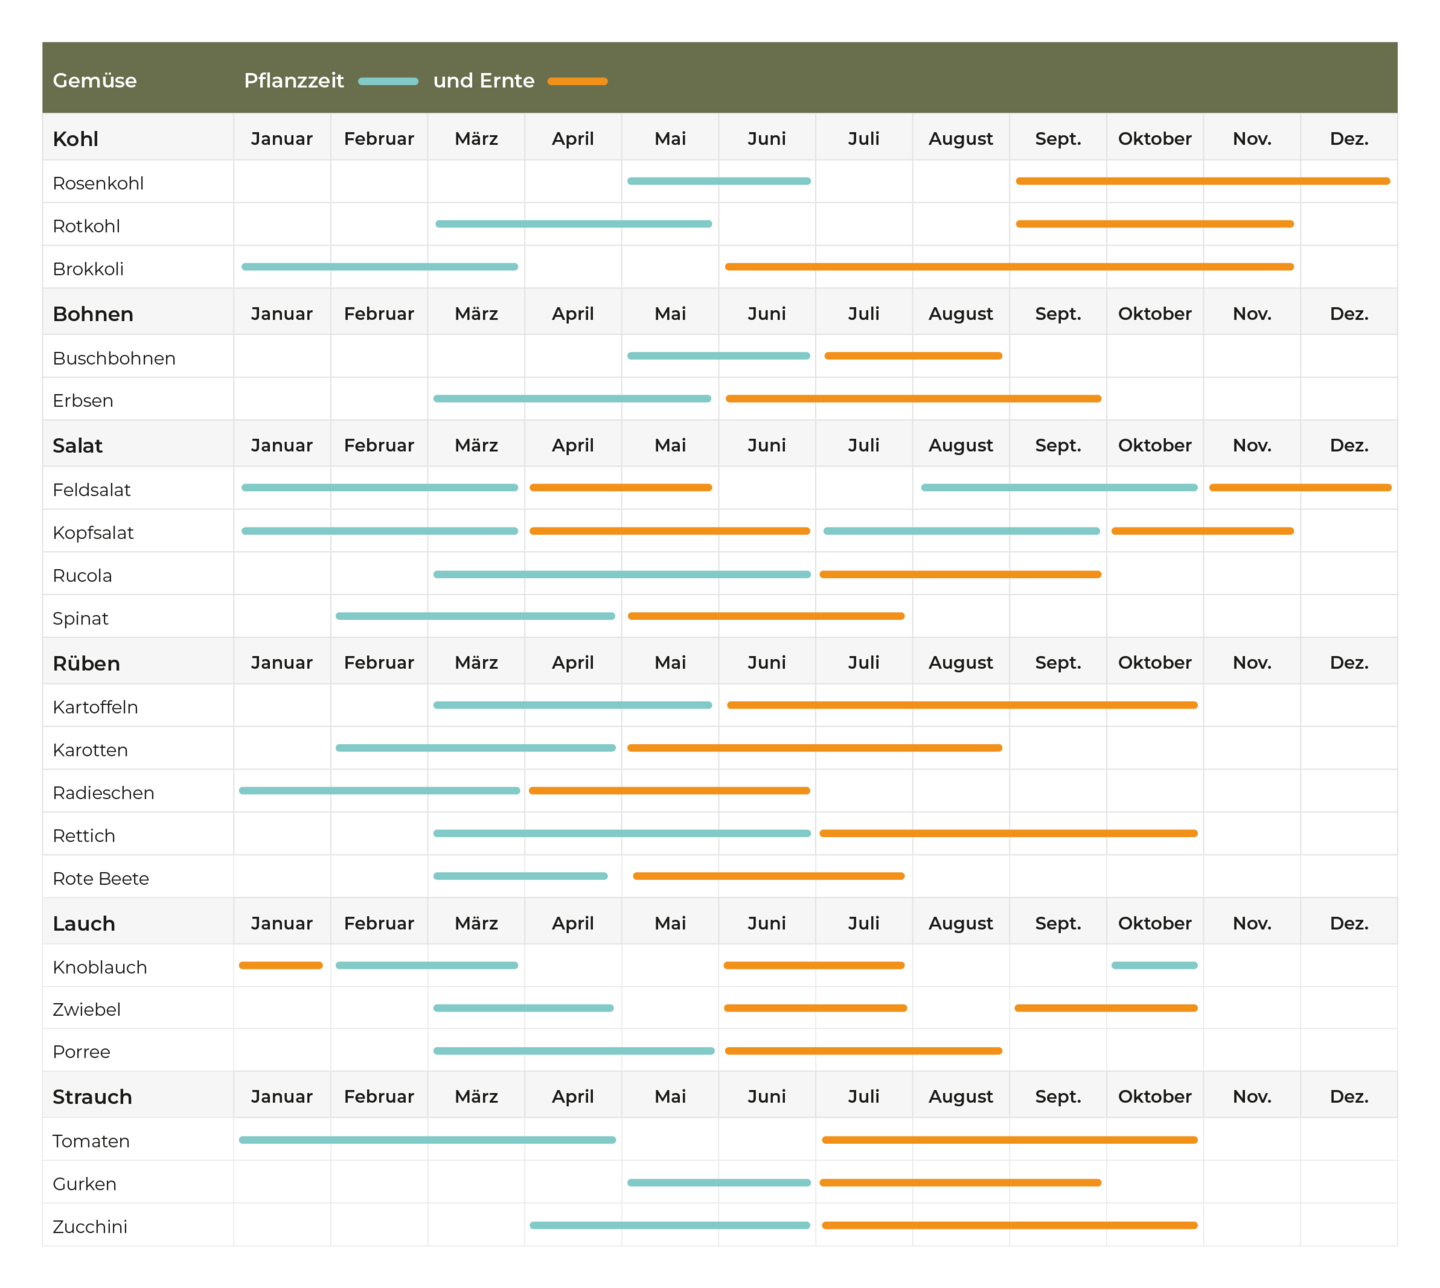Image resolution: width=1440 pixels, height=1288 pixels.
Task: Click Knoblauch's teal bar in Oktober
Action: point(1155,965)
